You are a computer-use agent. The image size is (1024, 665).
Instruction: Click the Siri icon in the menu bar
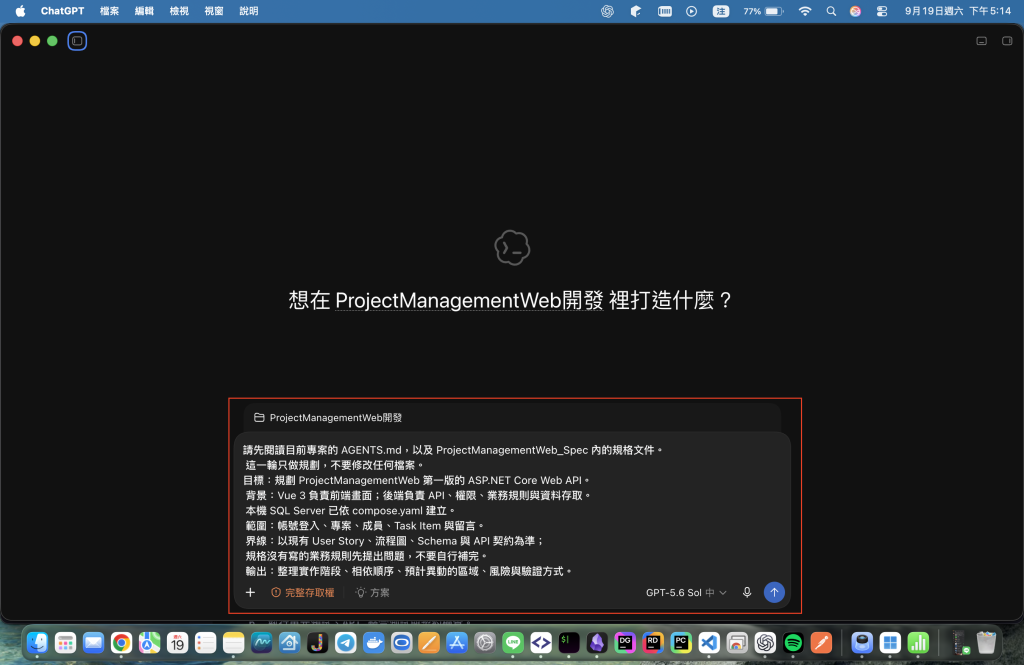pos(855,11)
